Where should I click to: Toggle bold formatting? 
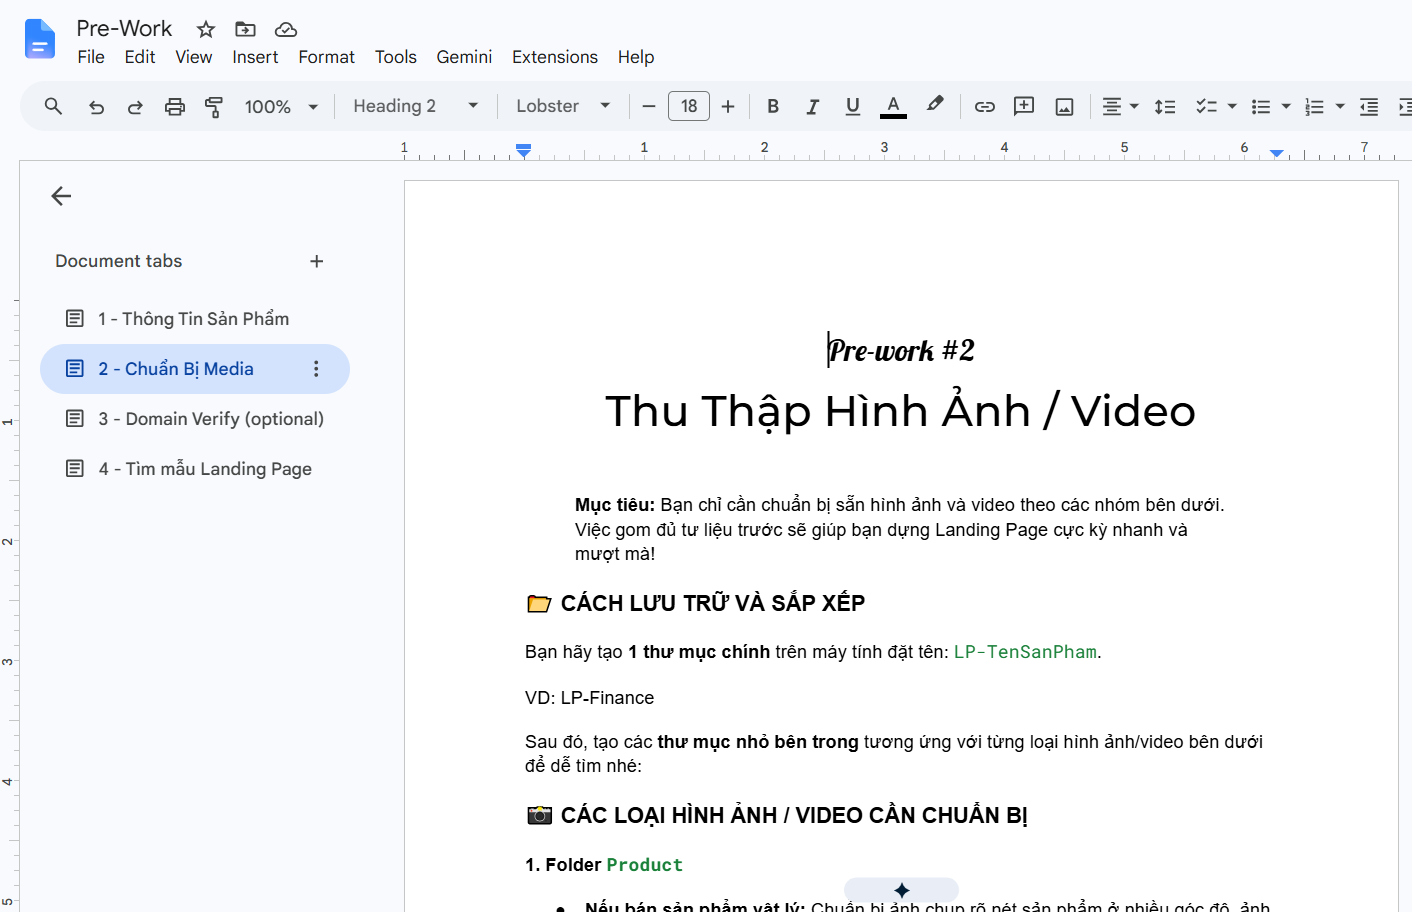click(773, 106)
